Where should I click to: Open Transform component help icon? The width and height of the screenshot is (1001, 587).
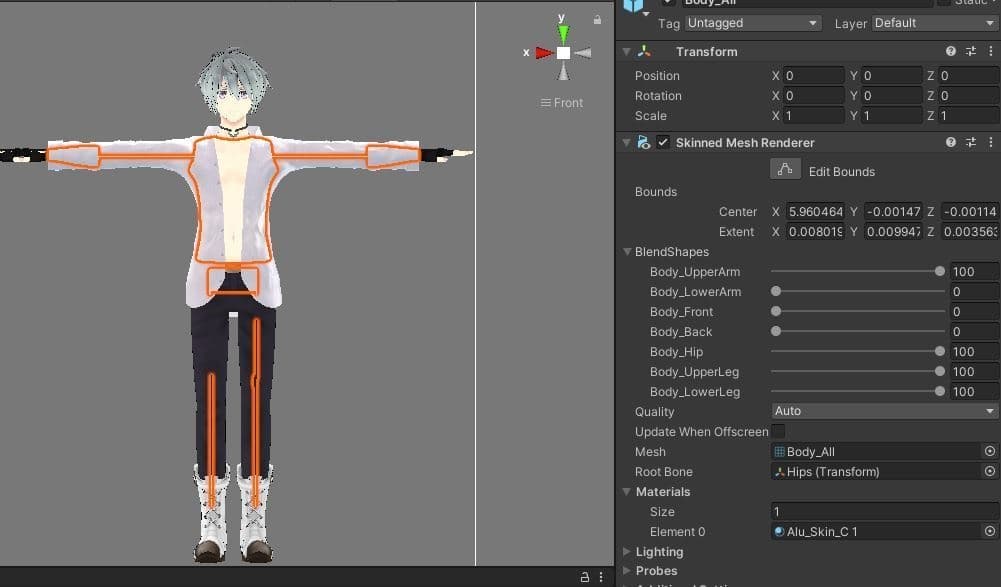pyautogui.click(x=951, y=51)
